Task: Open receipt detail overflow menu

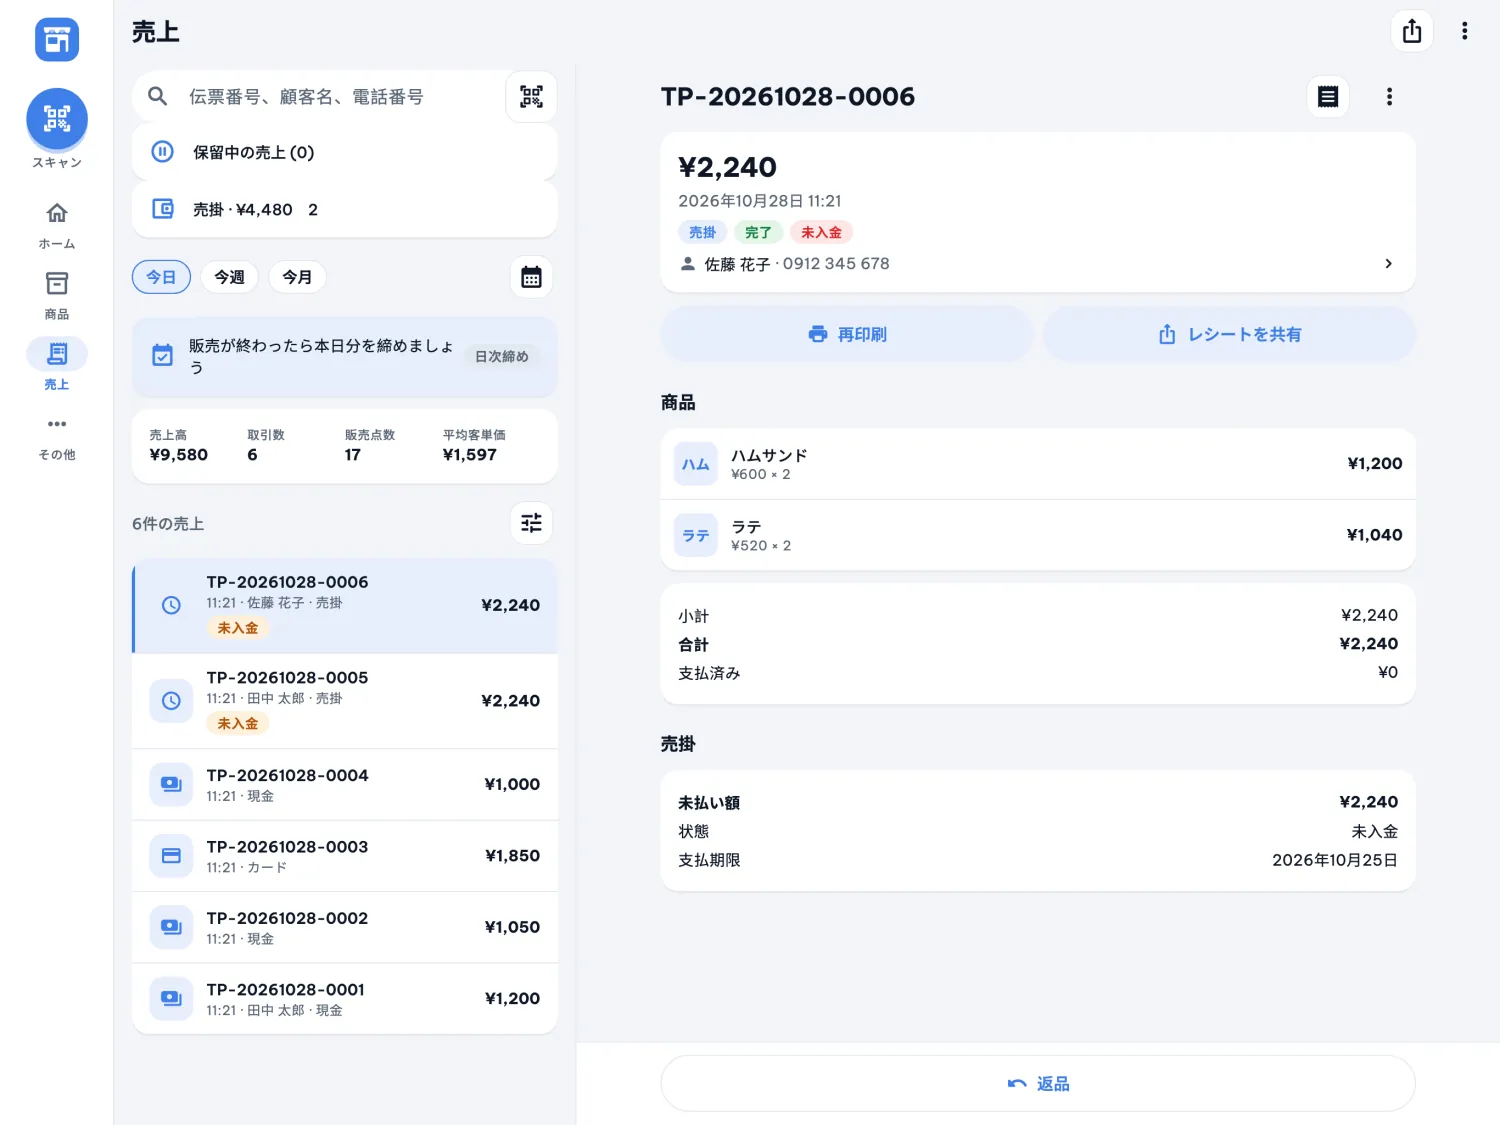Action: click(1389, 96)
